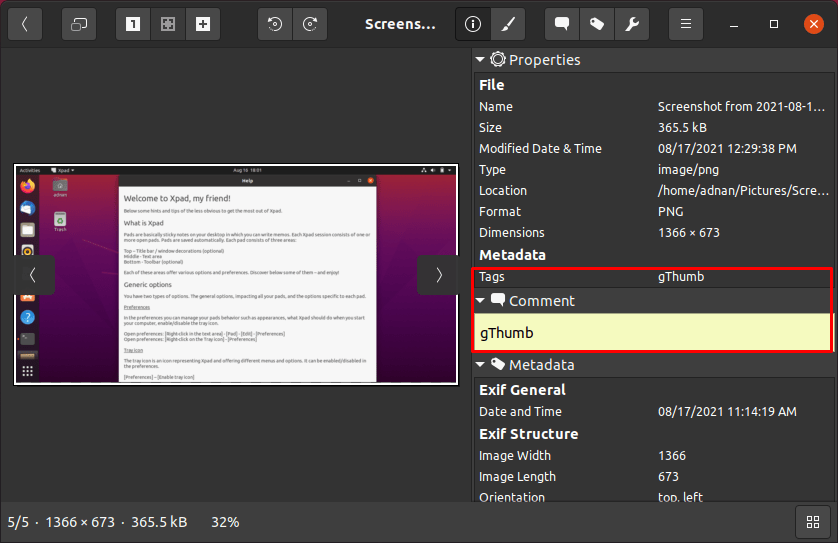
Task: Set zoom to actual size 1:1
Action: click(133, 24)
